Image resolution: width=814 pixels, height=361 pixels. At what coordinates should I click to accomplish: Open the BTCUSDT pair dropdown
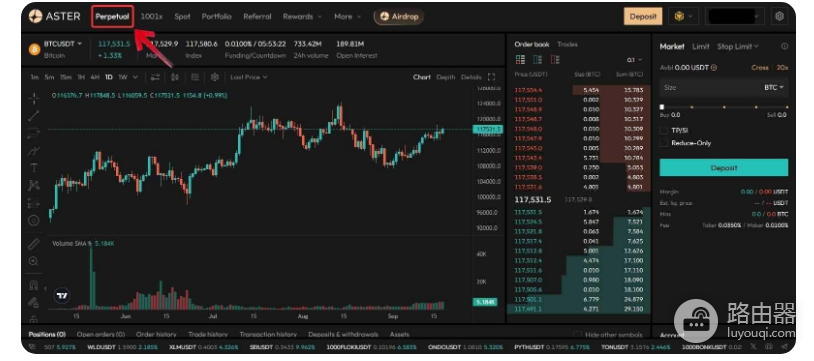coord(62,44)
